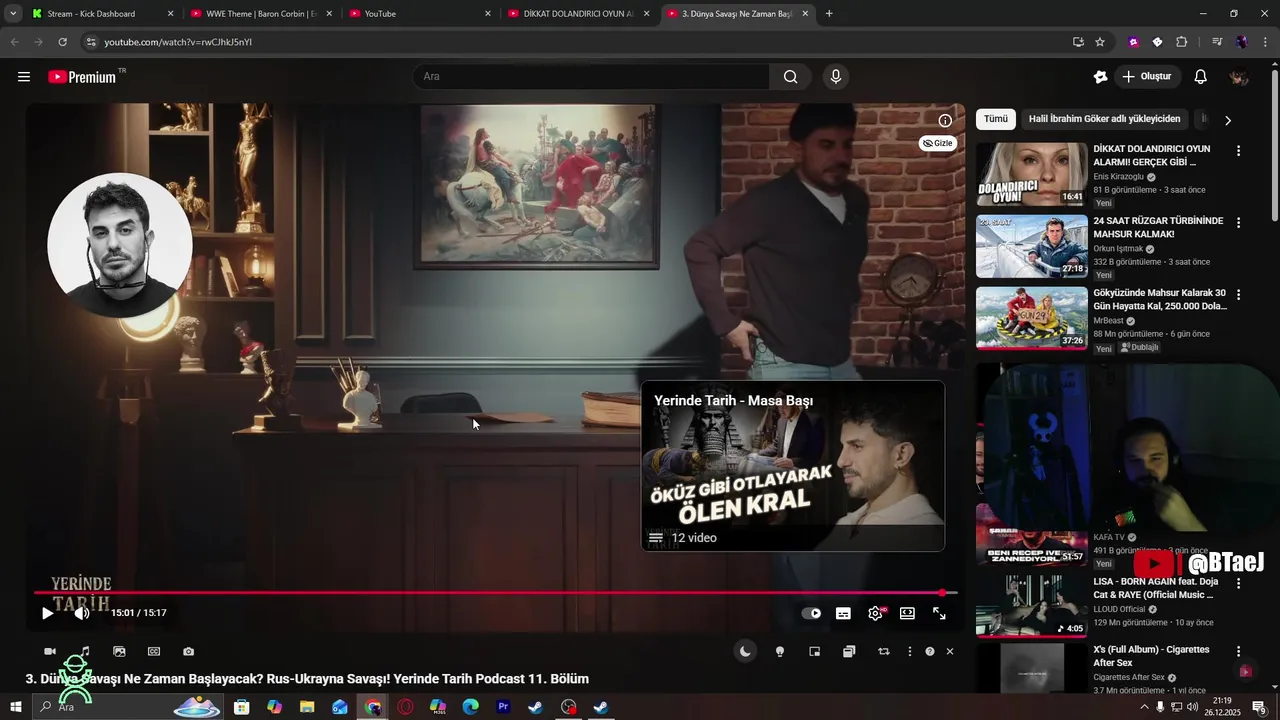The width and height of the screenshot is (1280, 720).
Task: Reload the page
Action: pyautogui.click(x=62, y=42)
